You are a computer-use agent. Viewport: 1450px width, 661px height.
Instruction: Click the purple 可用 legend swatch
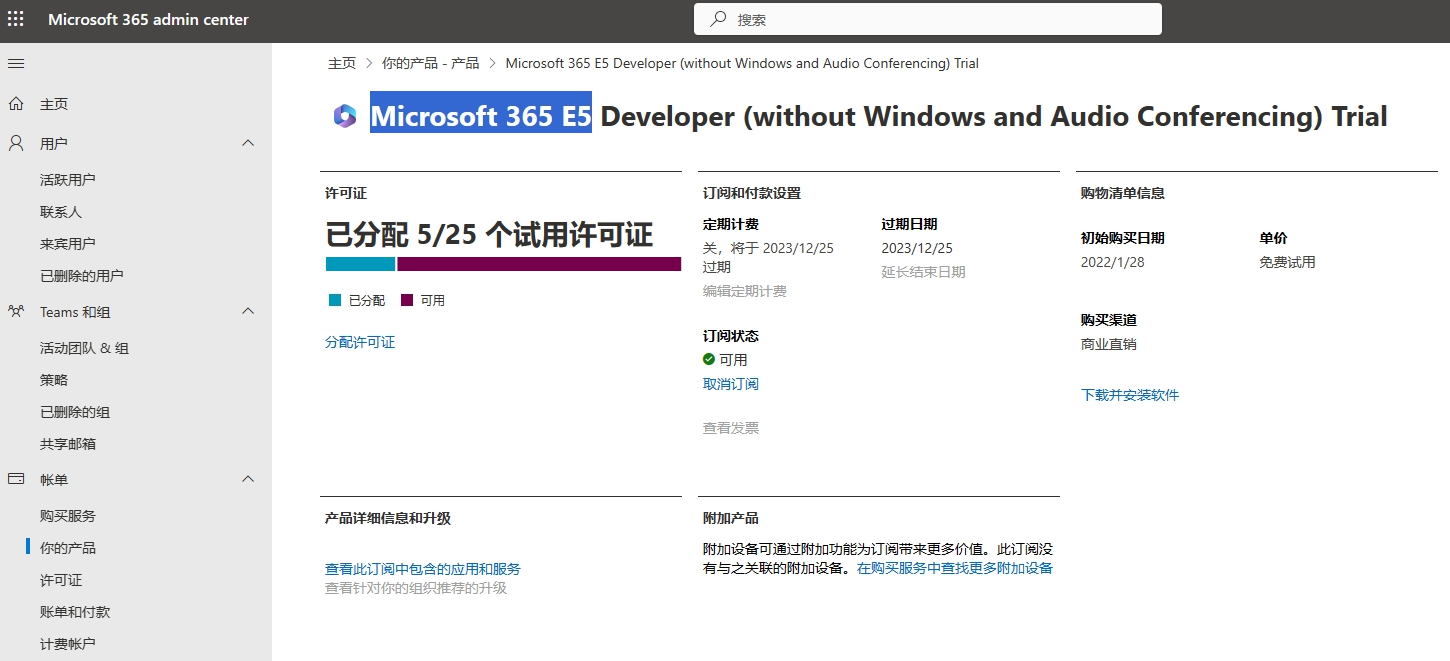tap(407, 300)
